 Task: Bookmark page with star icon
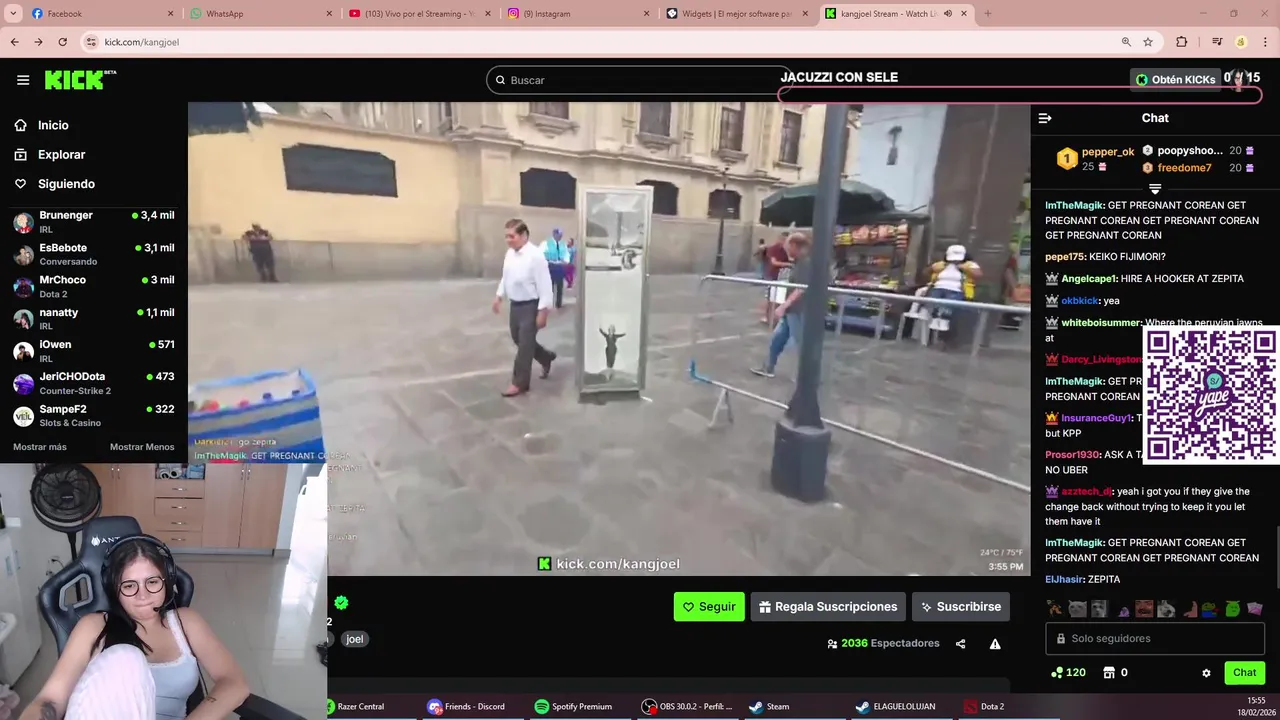click(x=1148, y=42)
